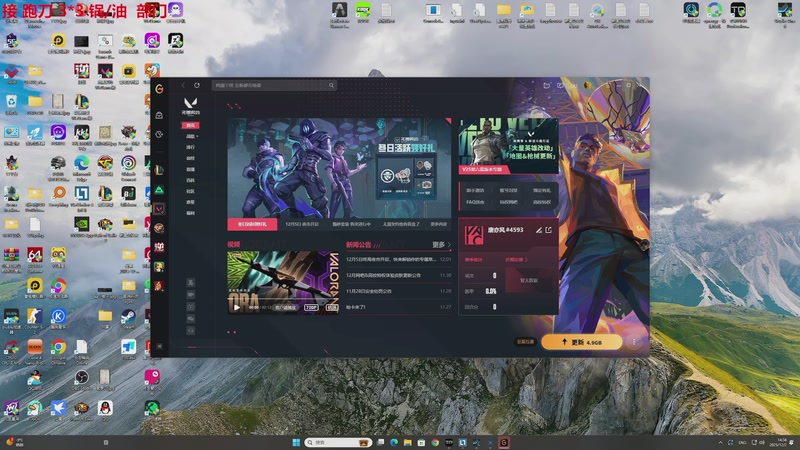Open Windows Start menu on taskbar
The width and height of the screenshot is (800, 450).
pos(296,442)
